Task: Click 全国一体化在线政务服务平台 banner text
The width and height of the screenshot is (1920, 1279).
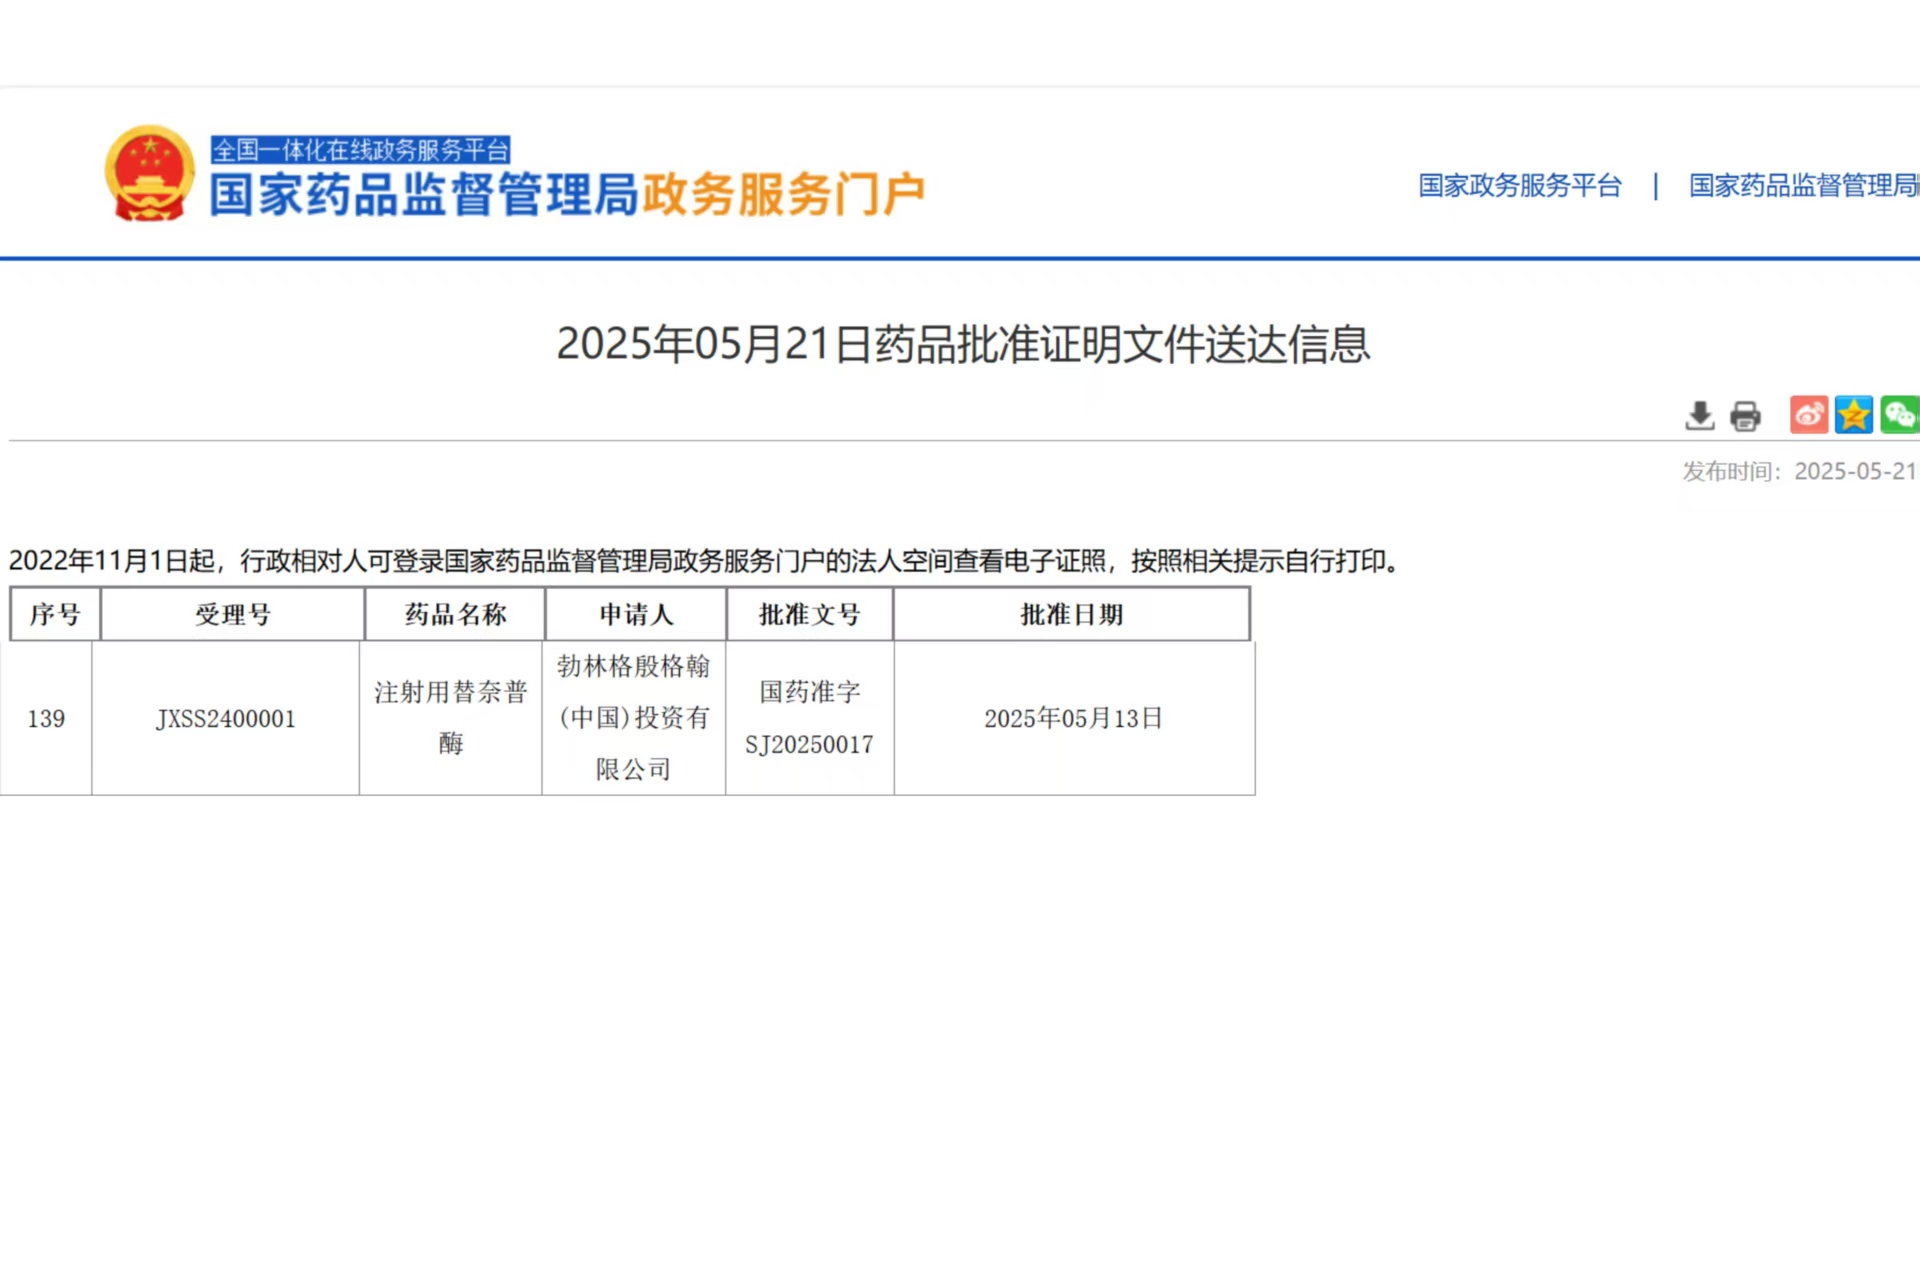Action: [x=361, y=150]
